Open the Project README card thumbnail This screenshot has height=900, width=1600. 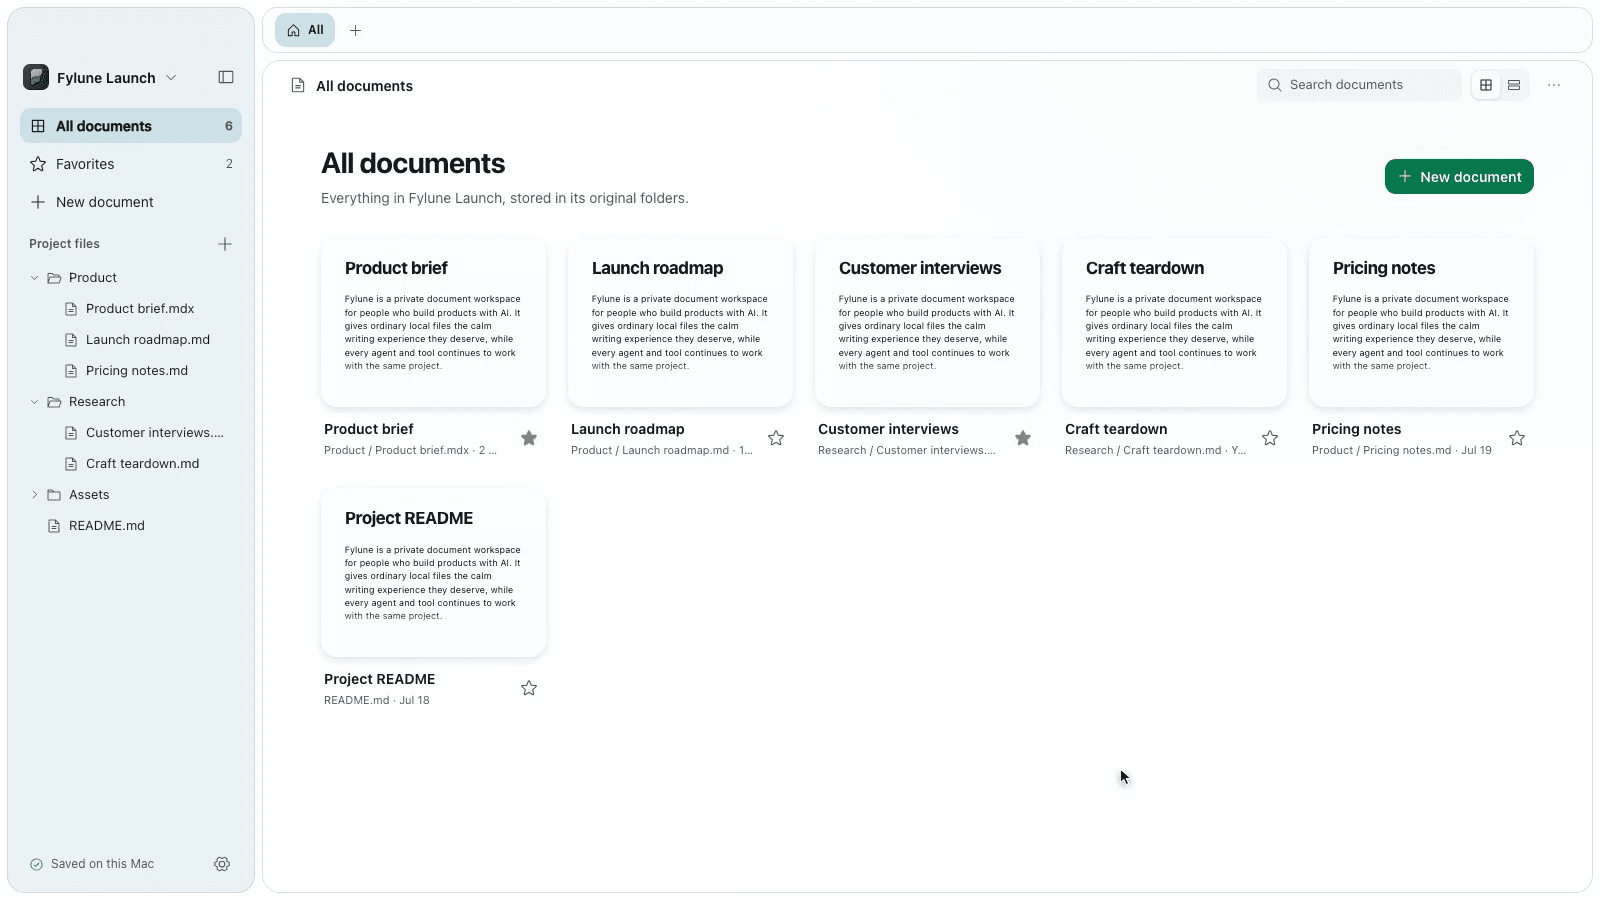(433, 573)
